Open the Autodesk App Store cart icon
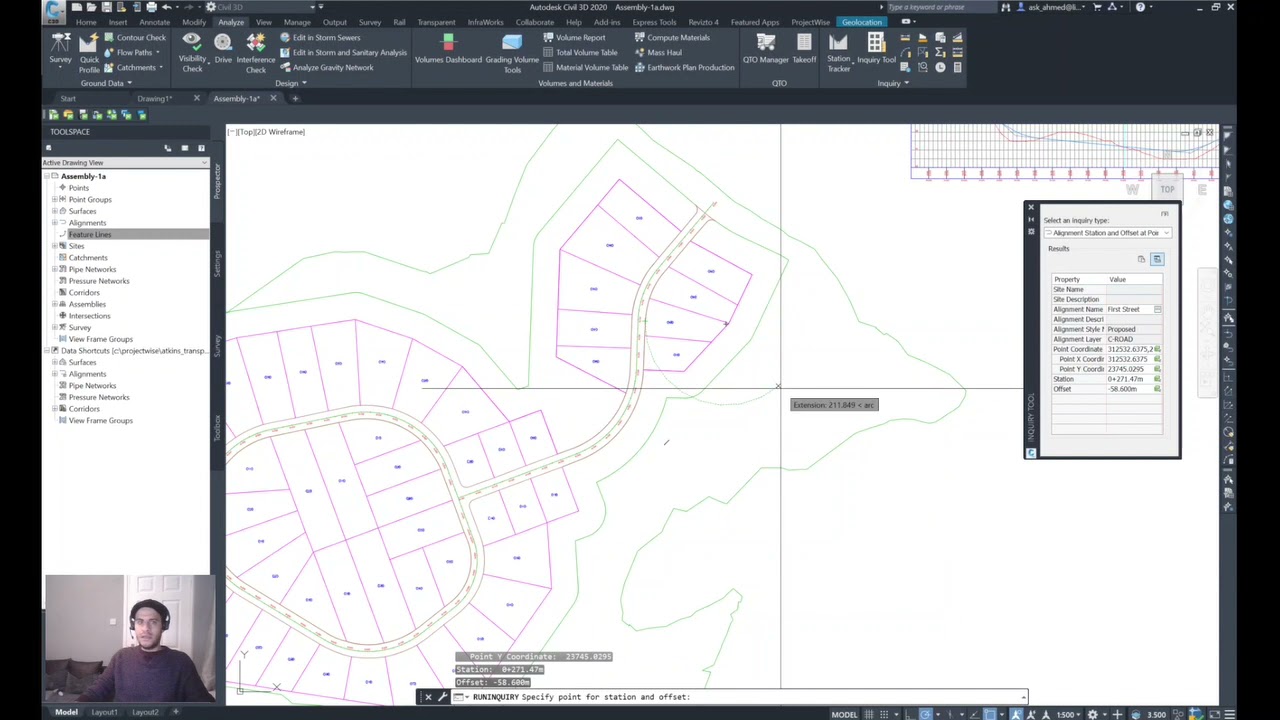The height and width of the screenshot is (720, 1280). coord(1097,7)
